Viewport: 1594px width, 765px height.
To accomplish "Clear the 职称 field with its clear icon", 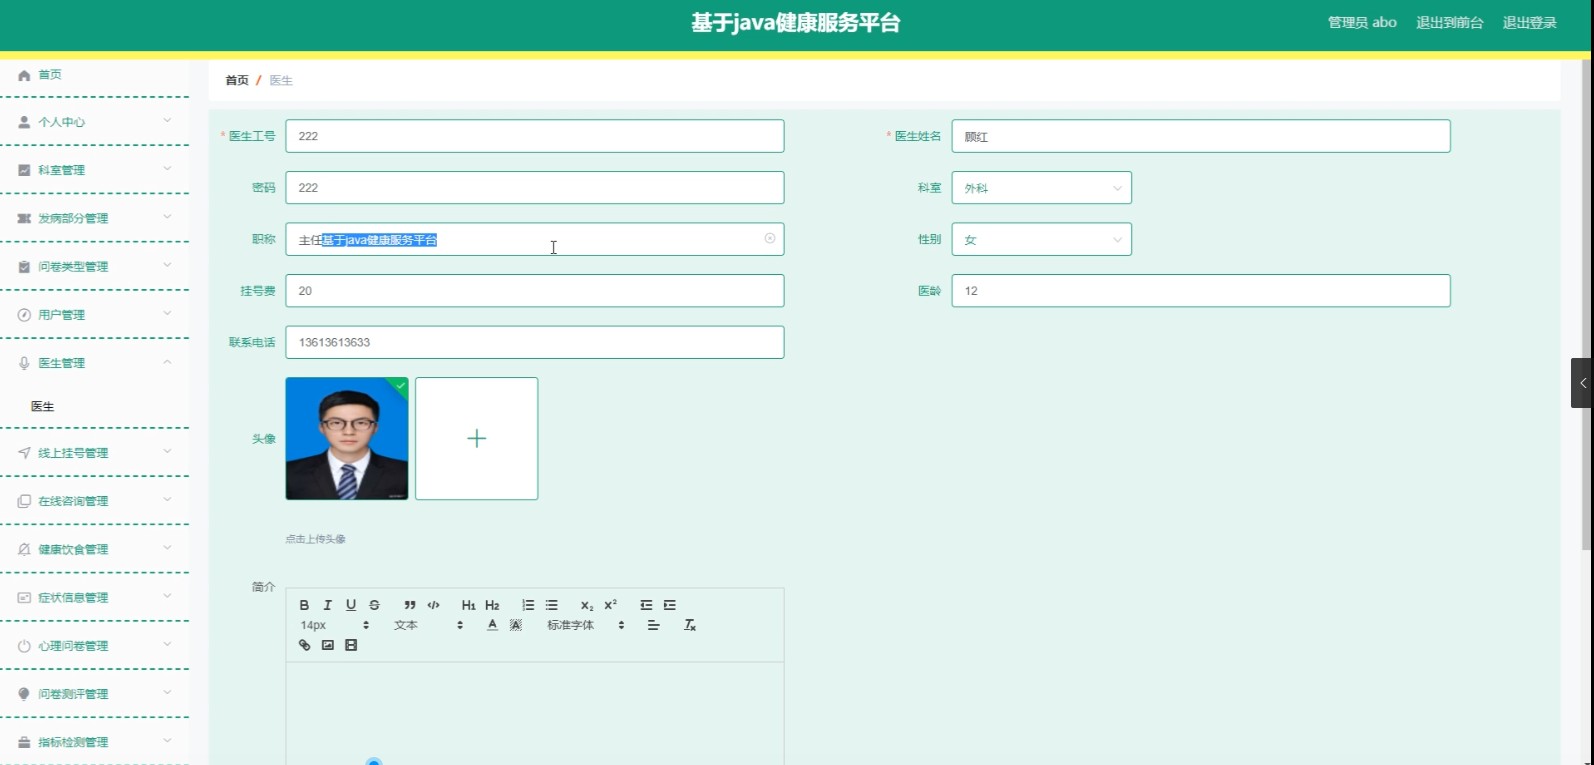I will pyautogui.click(x=770, y=238).
